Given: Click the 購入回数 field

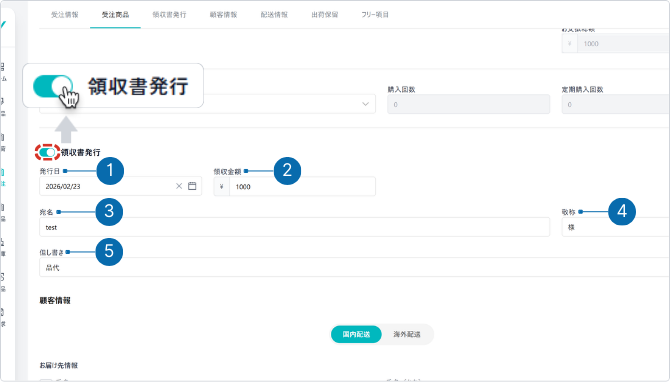Looking at the screenshot, I should pyautogui.click(x=468, y=104).
